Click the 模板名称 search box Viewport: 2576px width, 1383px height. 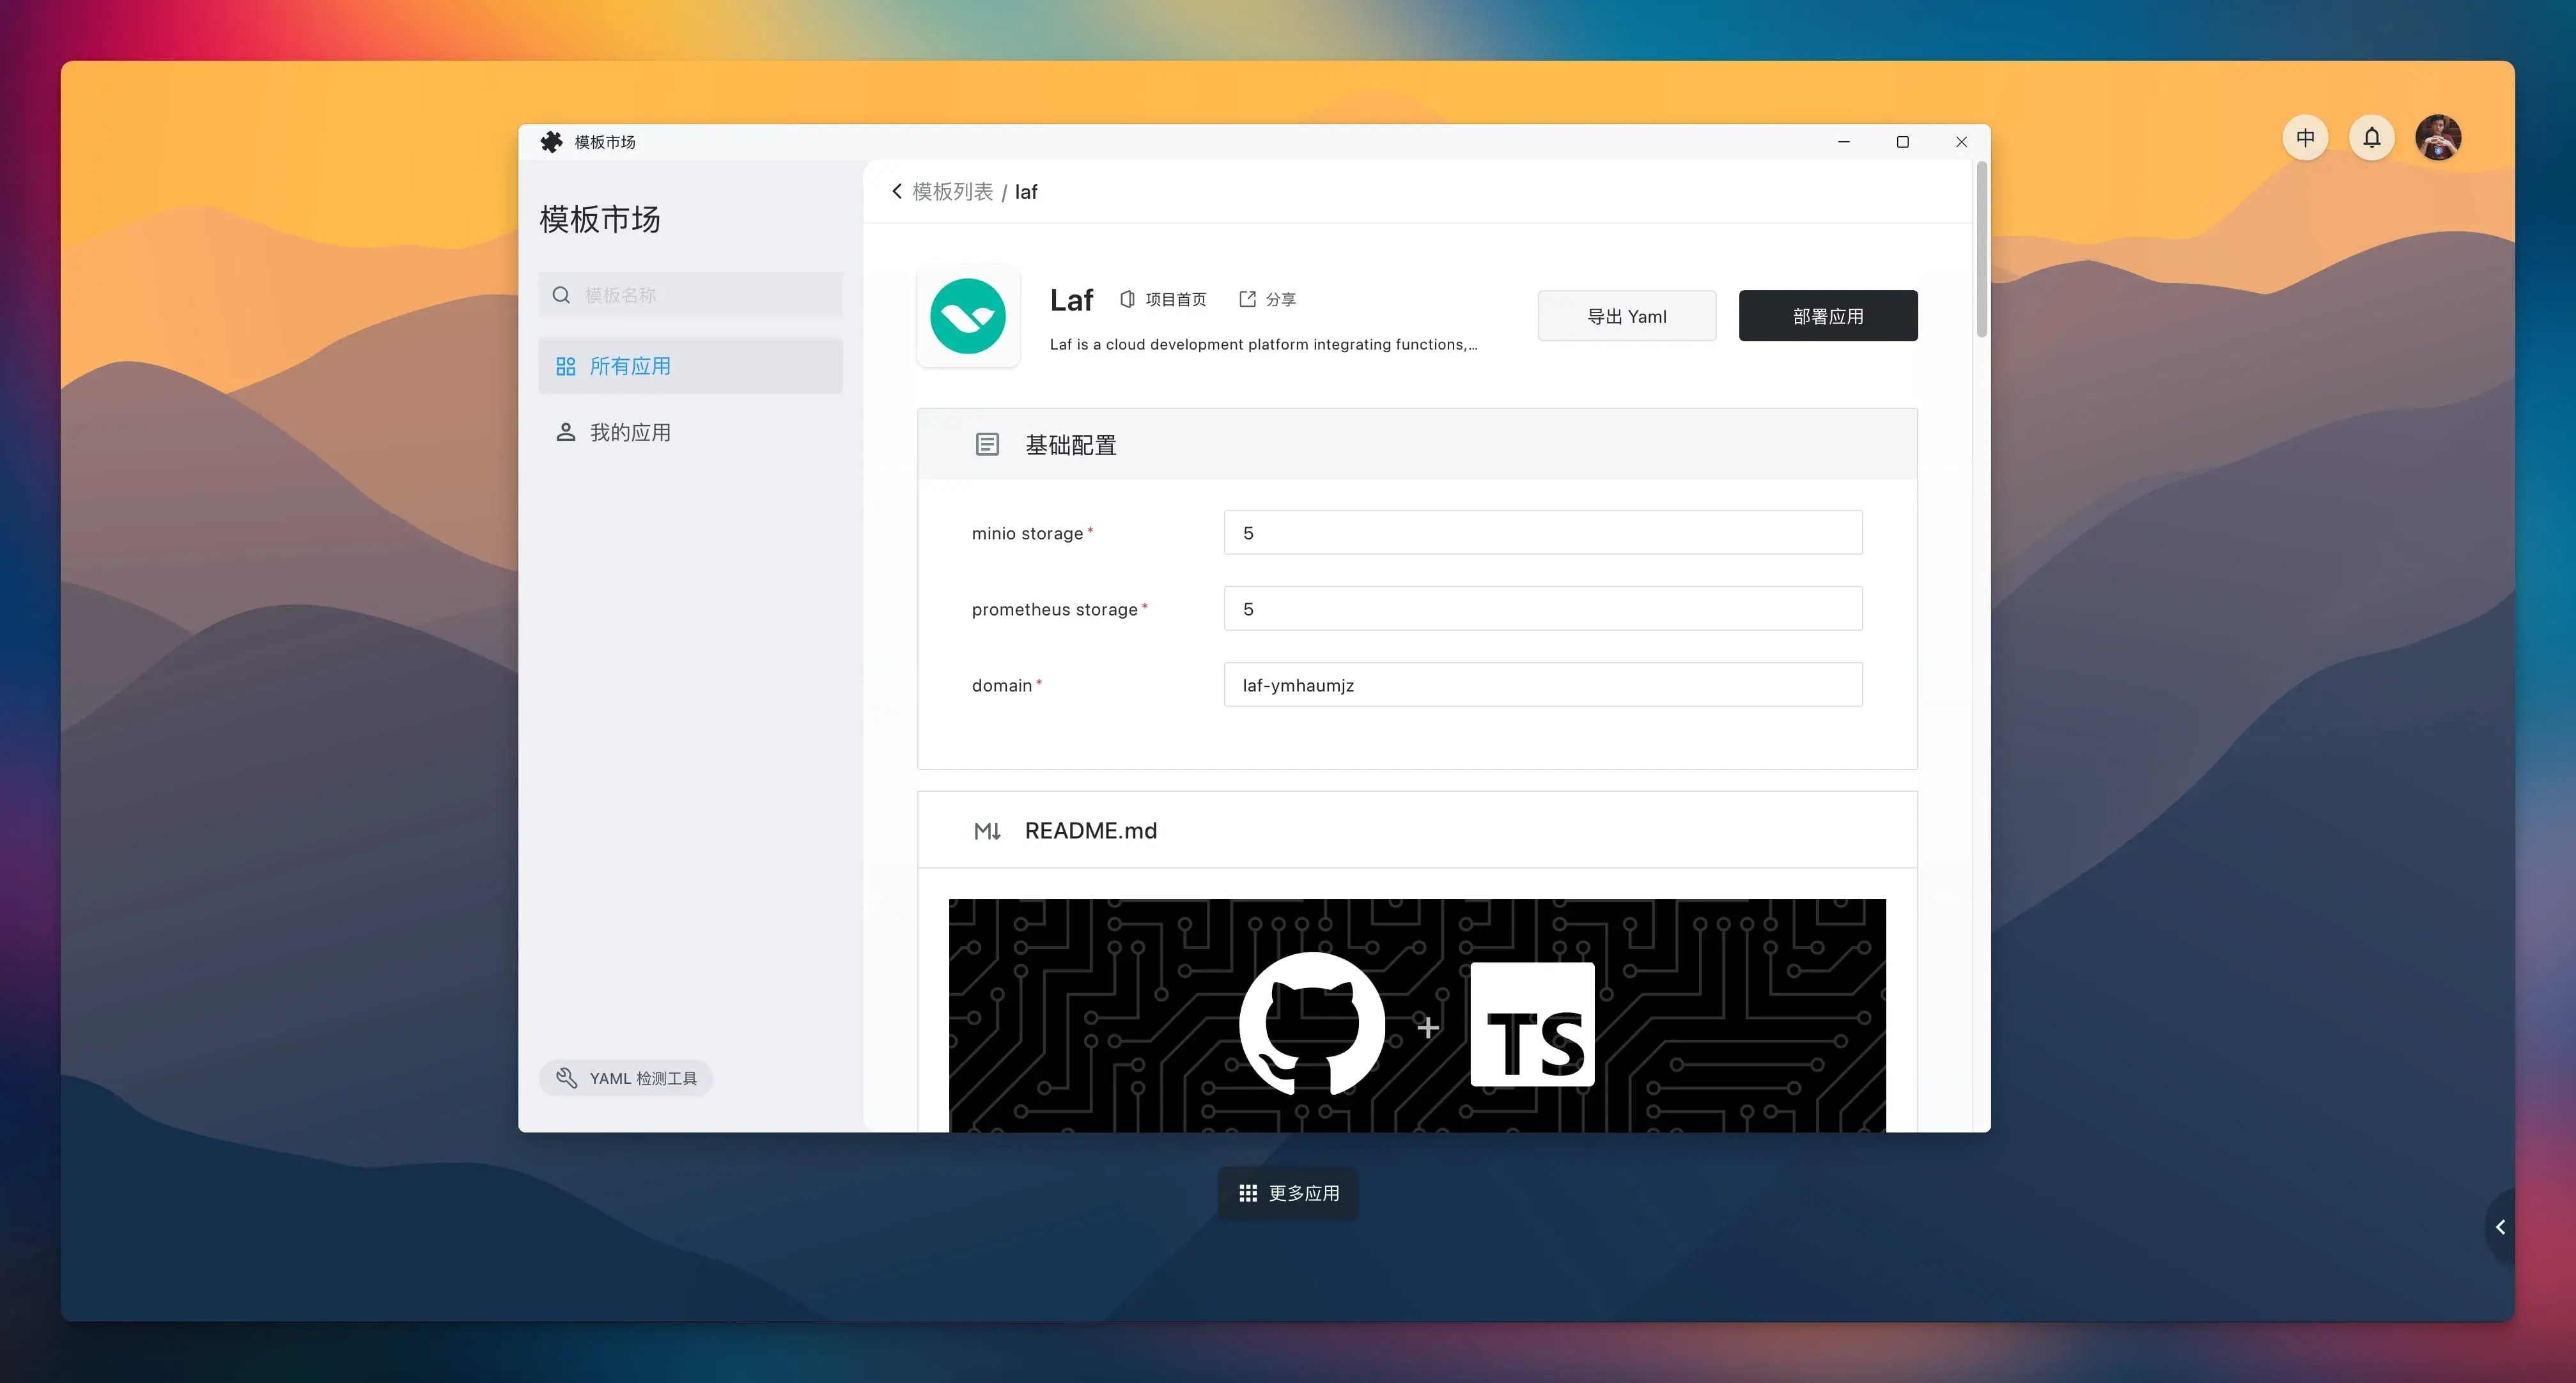[x=690, y=294]
